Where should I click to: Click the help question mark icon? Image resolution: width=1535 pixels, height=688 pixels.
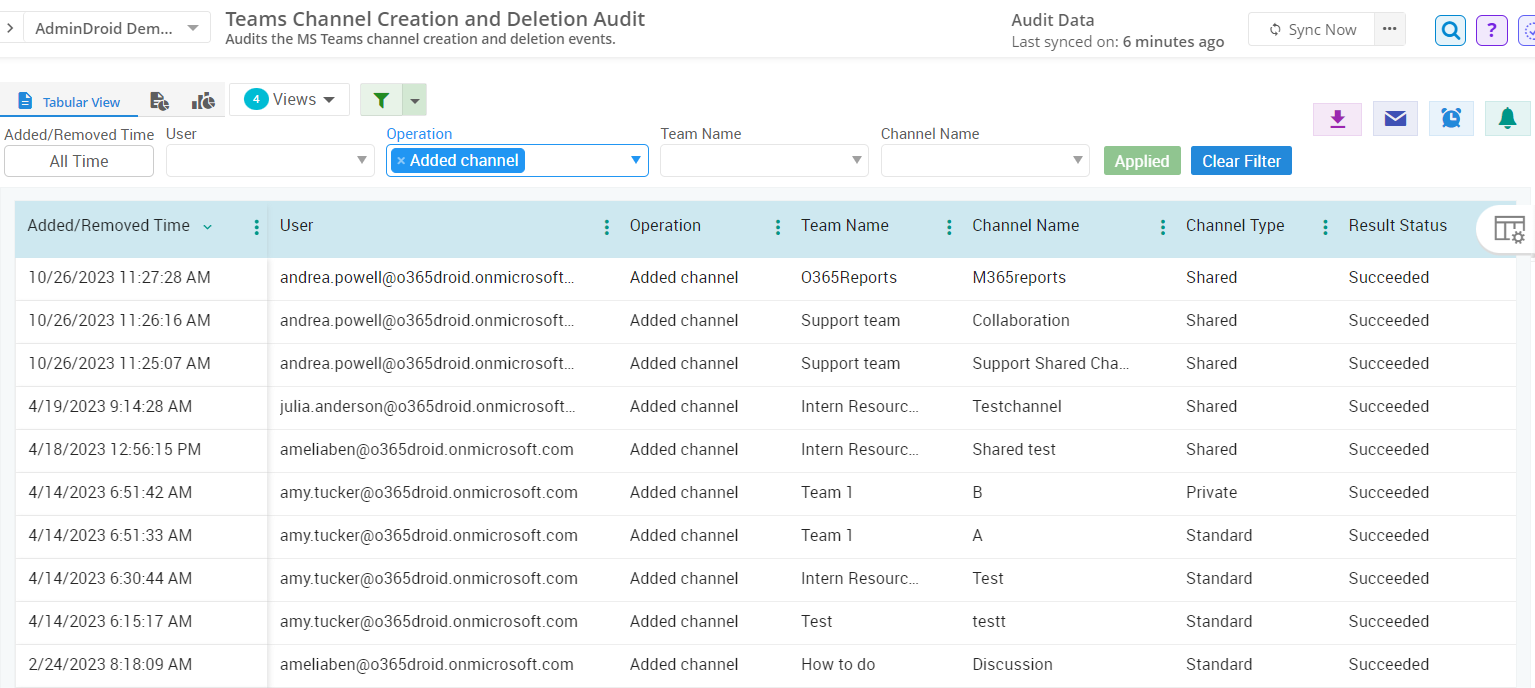(x=1491, y=31)
